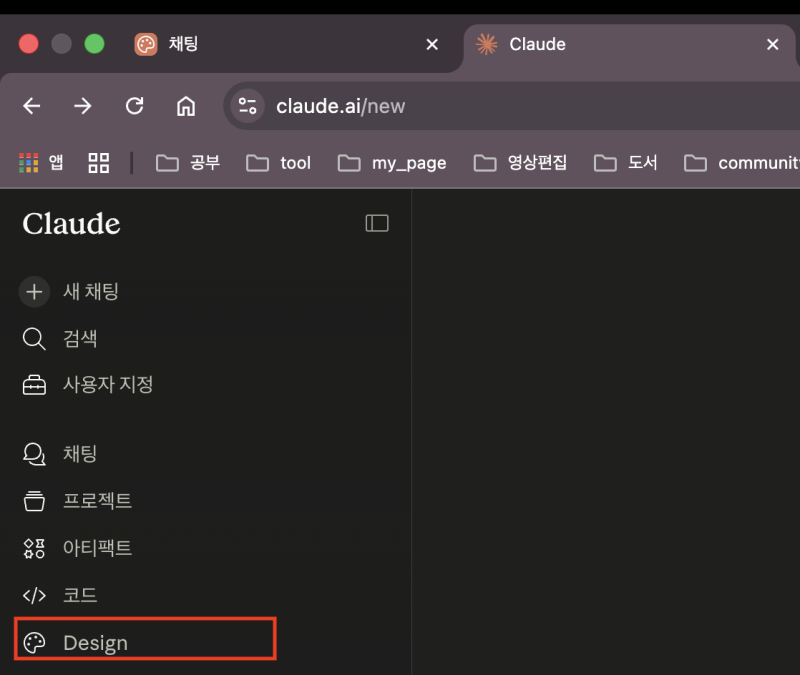Start a new chat via the plus icon
Viewport: 800px width, 675px height.
tap(34, 291)
